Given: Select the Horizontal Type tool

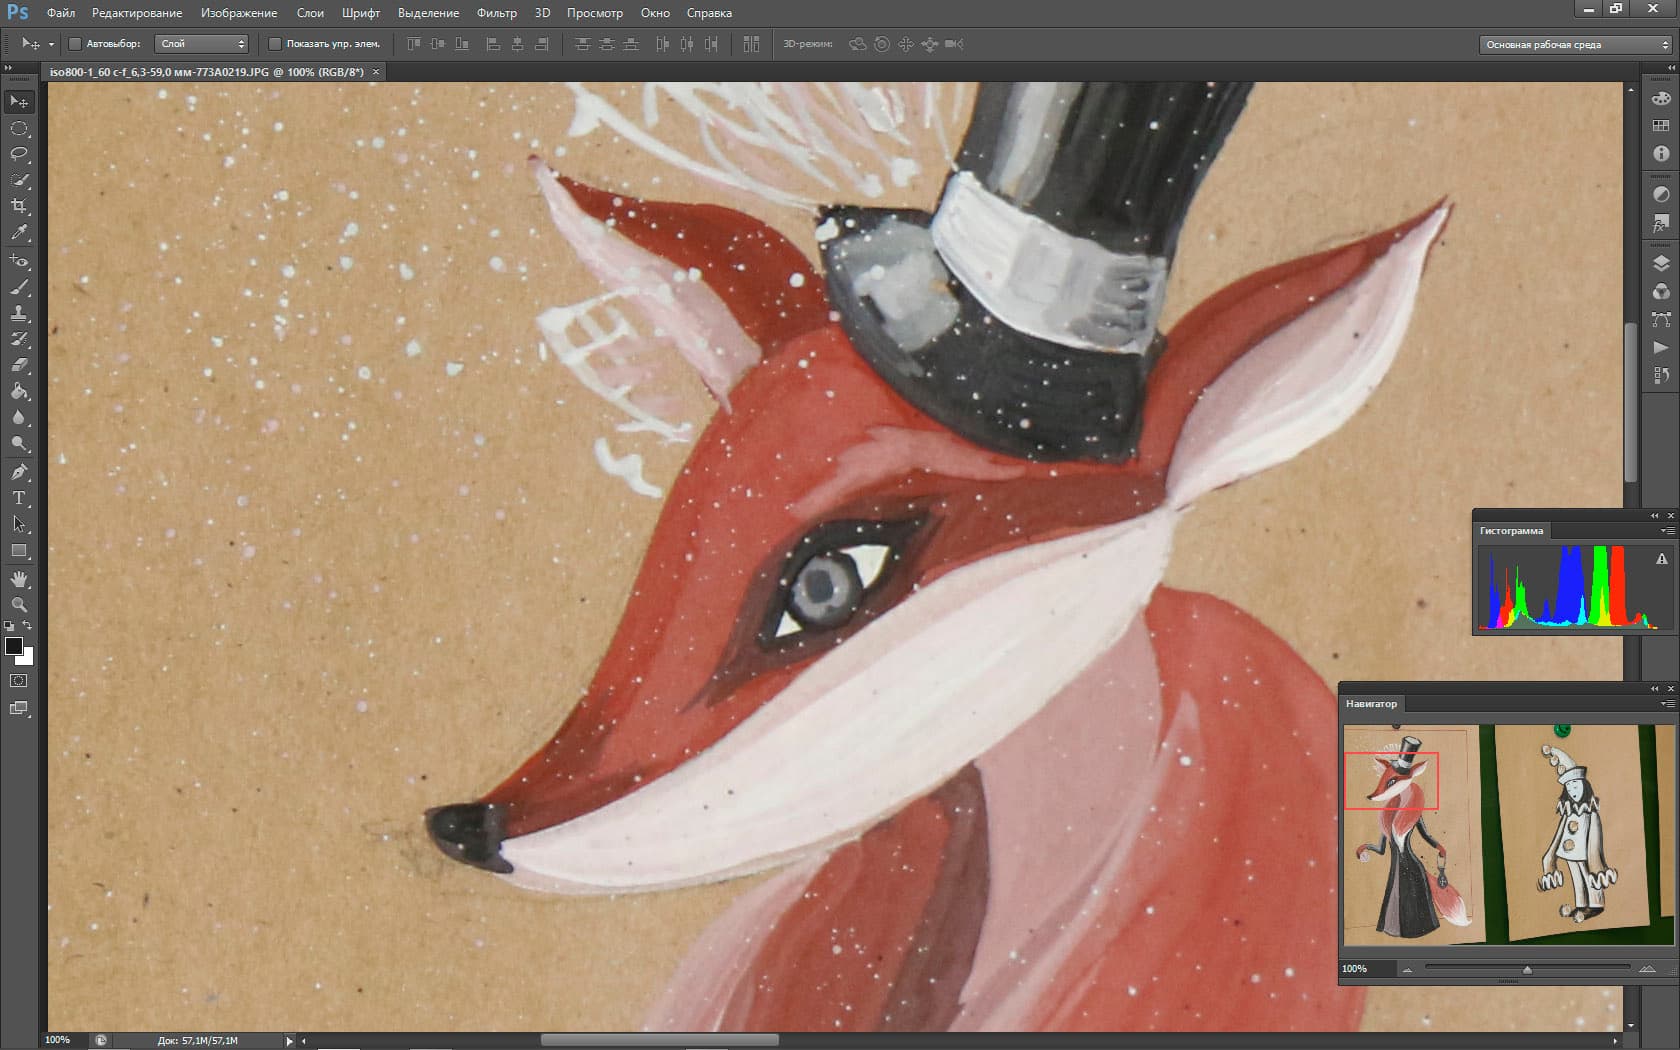Looking at the screenshot, I should click(19, 498).
